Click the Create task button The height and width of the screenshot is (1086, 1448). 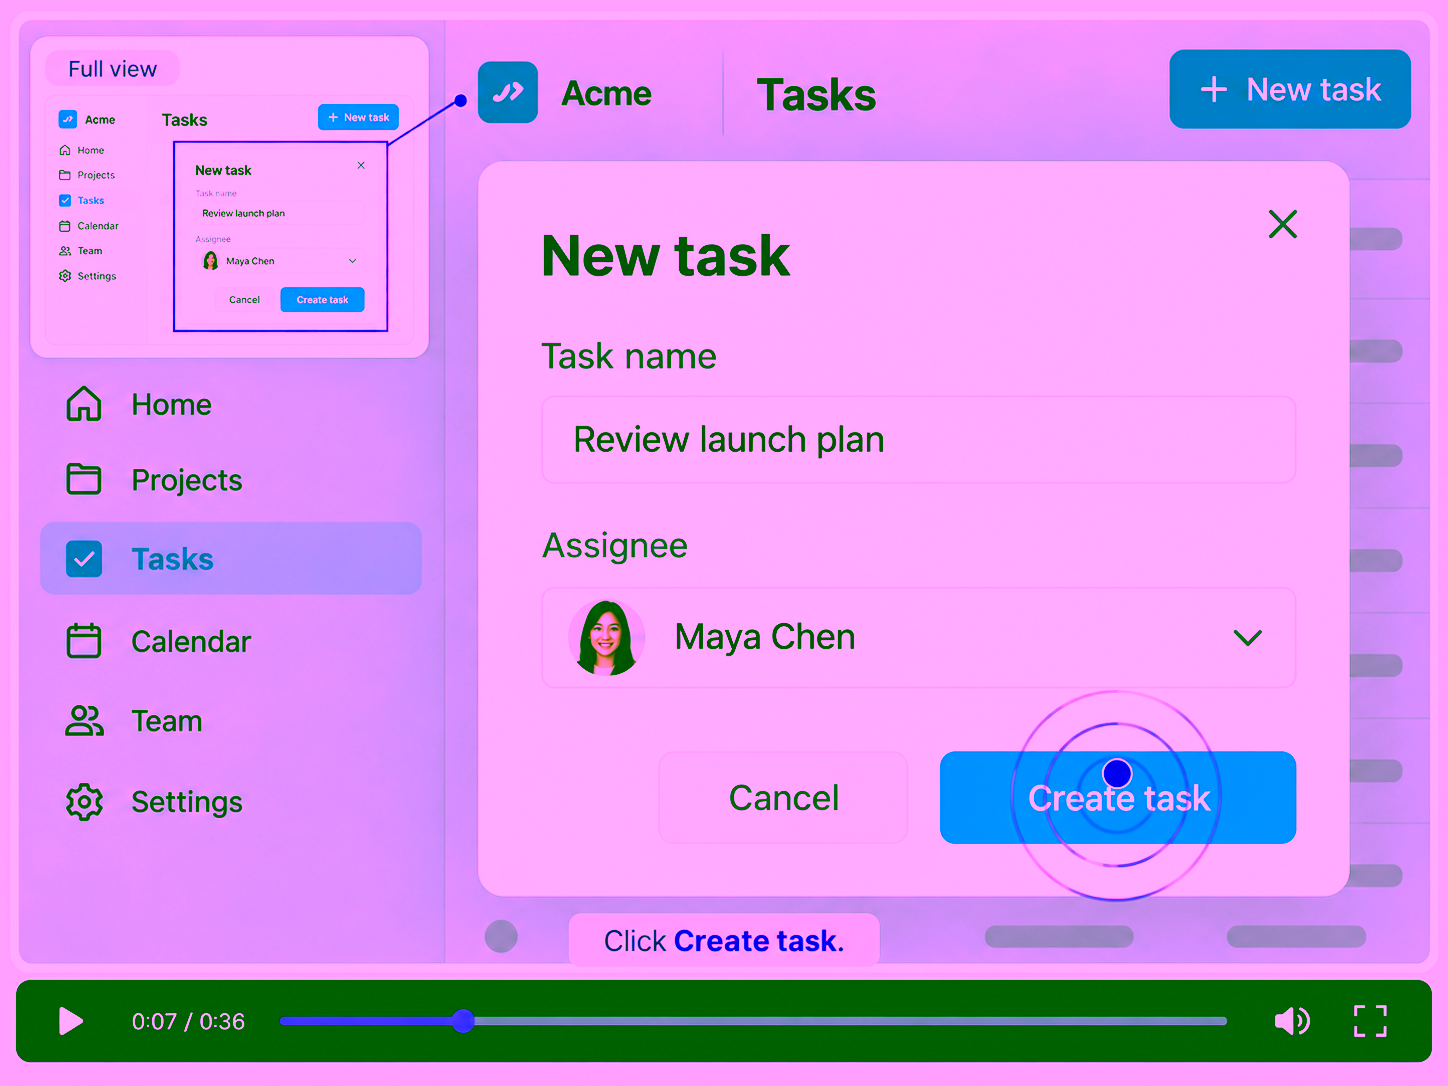pyautogui.click(x=1118, y=798)
